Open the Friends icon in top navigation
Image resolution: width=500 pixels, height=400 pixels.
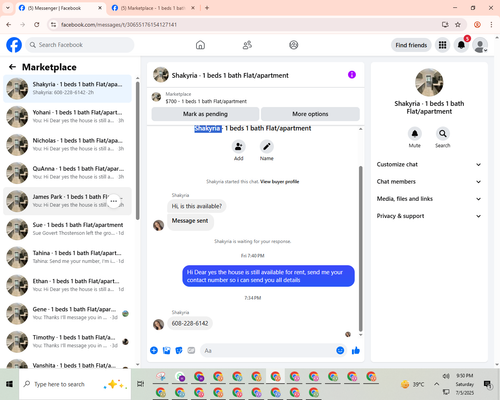[247, 45]
